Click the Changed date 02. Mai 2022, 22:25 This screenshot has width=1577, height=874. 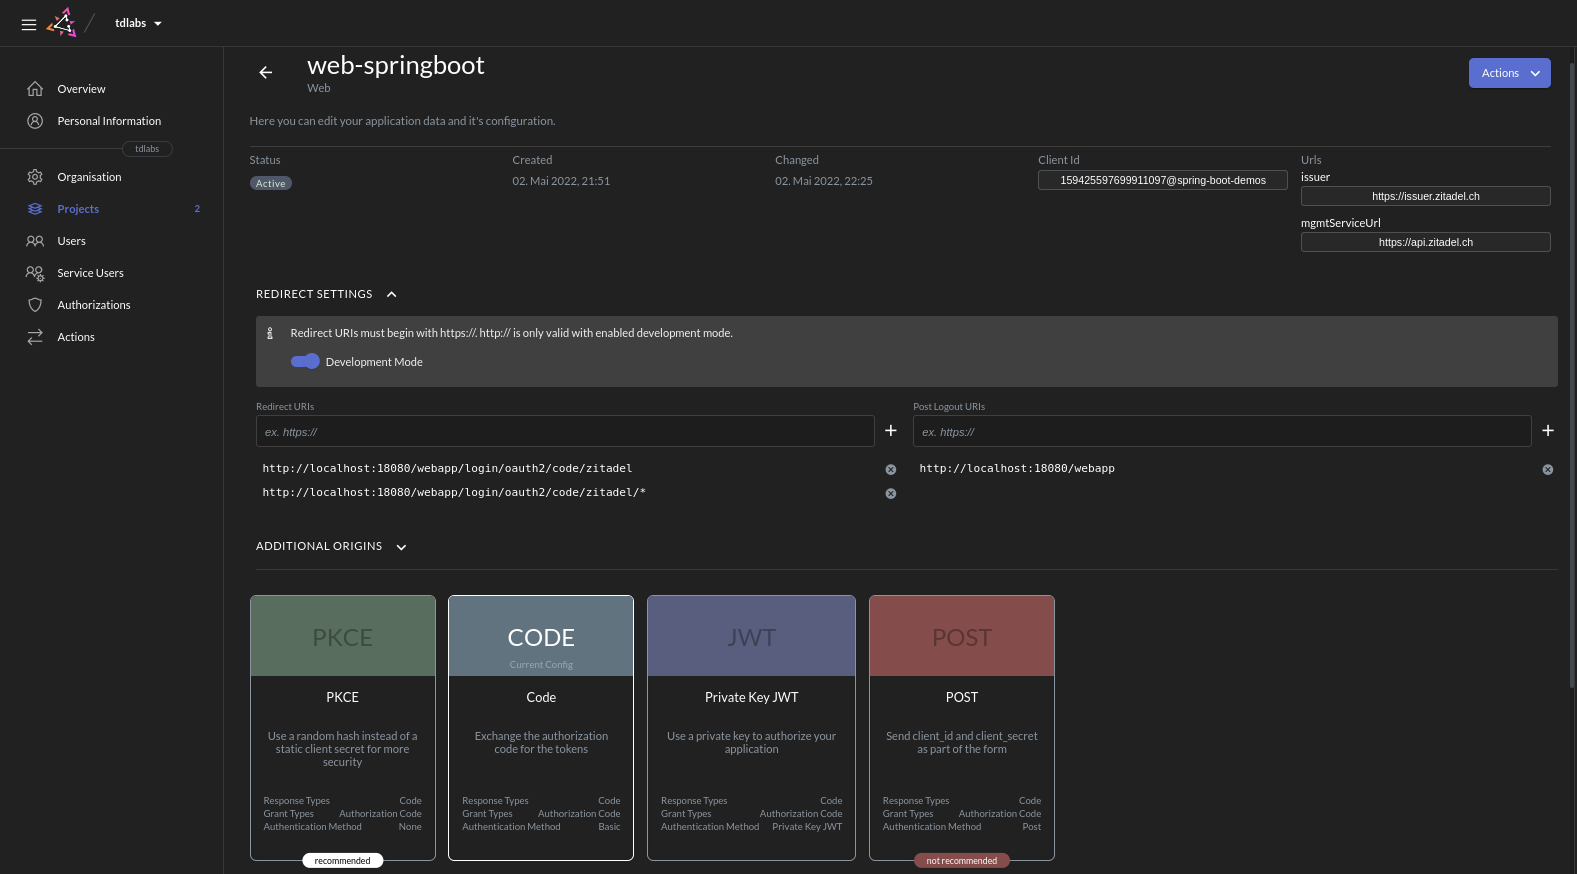click(824, 181)
